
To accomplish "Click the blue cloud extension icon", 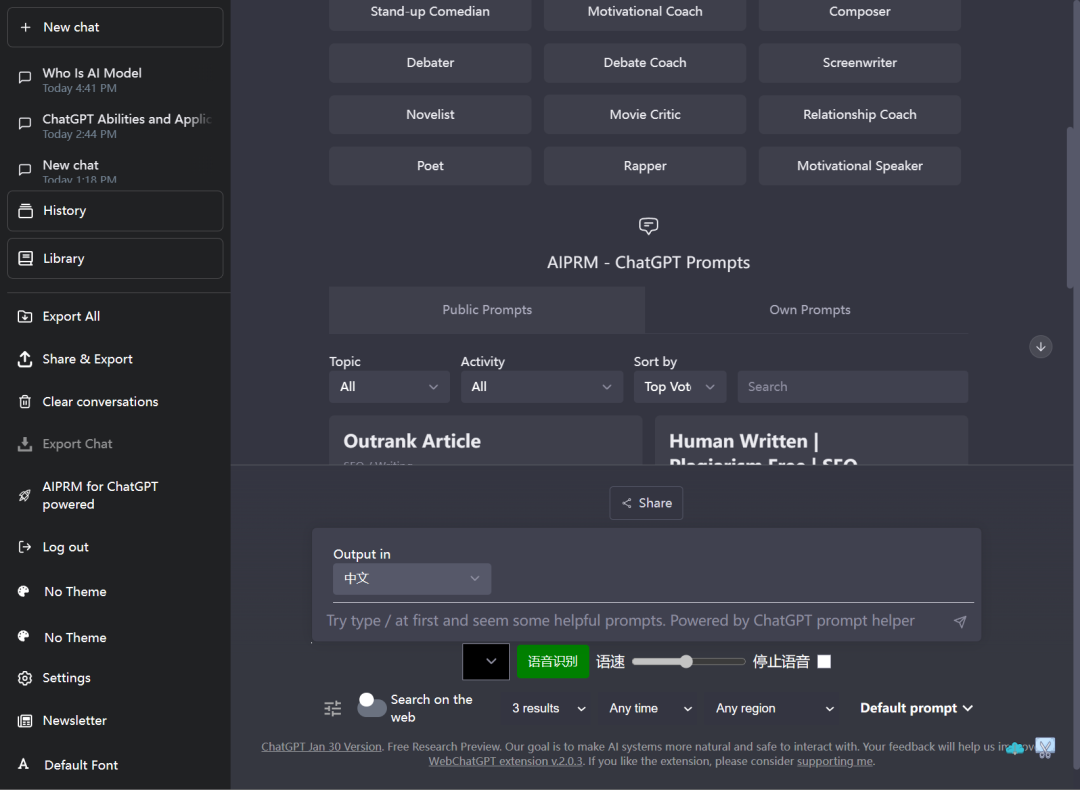I will [1015, 748].
